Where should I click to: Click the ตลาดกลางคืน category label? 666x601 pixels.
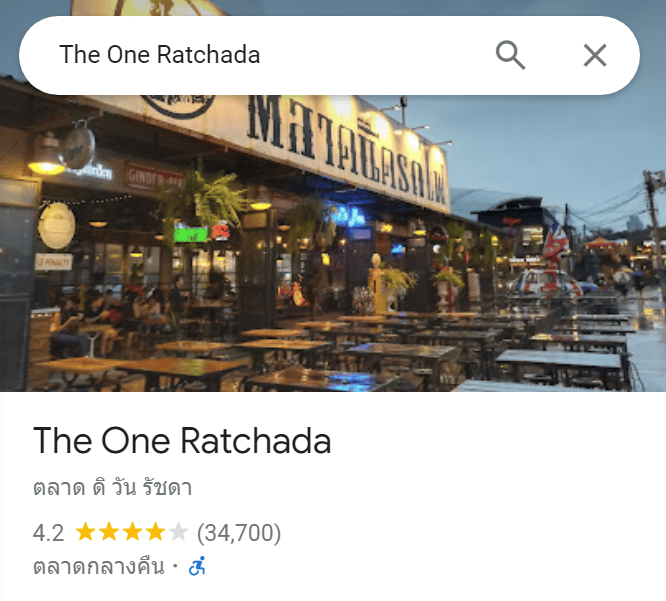click(x=99, y=566)
